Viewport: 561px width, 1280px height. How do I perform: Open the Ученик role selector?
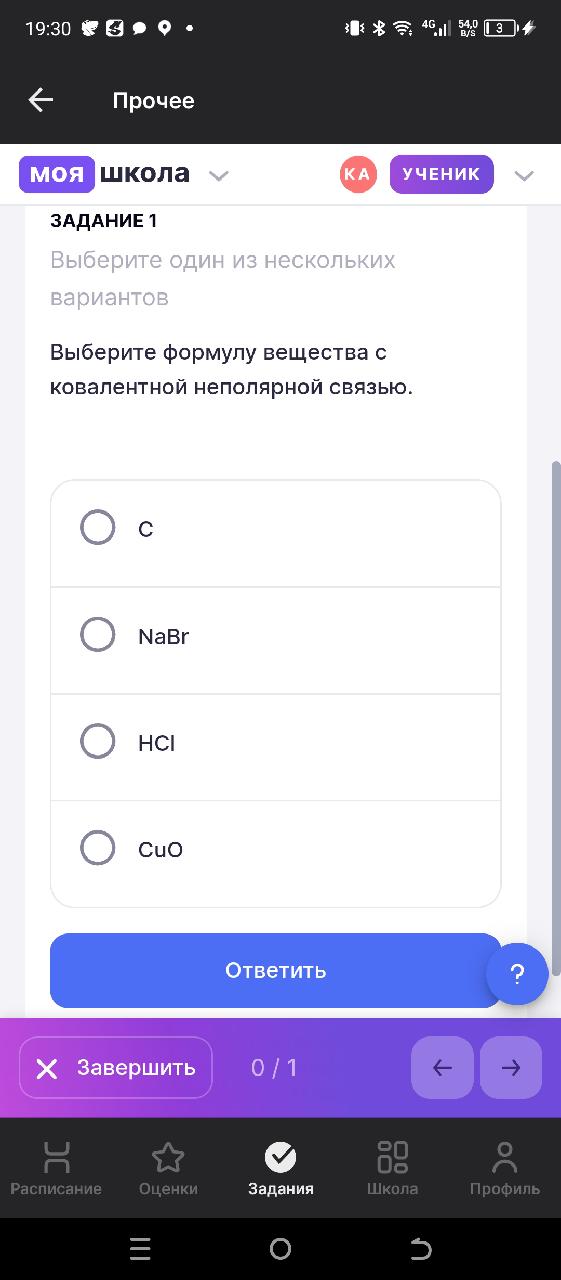(441, 174)
